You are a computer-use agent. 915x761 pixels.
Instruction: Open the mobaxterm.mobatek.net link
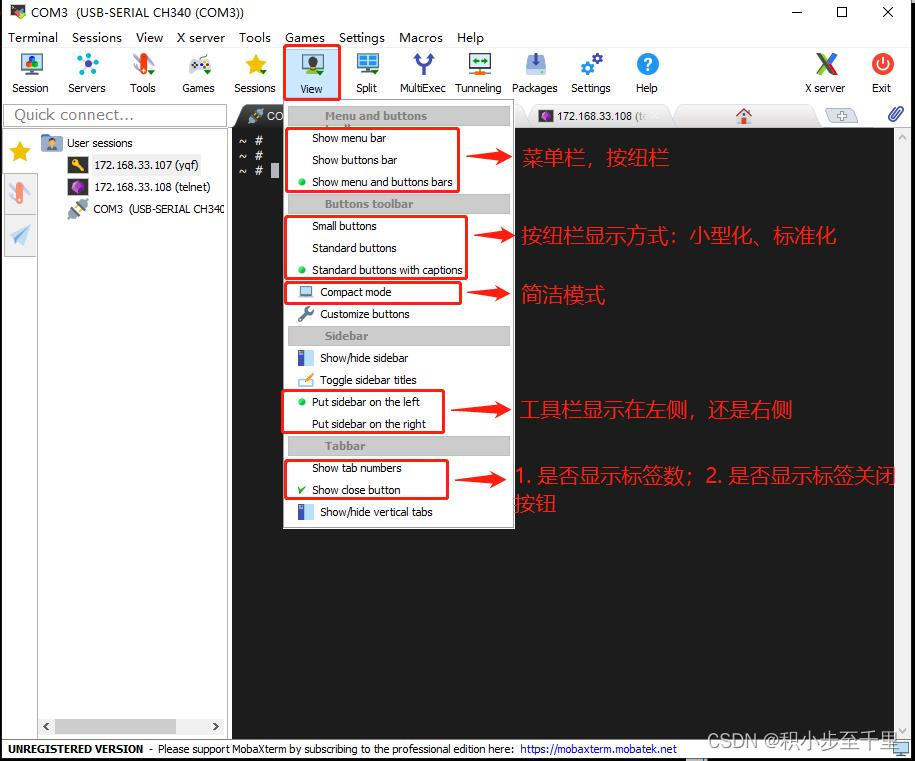[598, 749]
